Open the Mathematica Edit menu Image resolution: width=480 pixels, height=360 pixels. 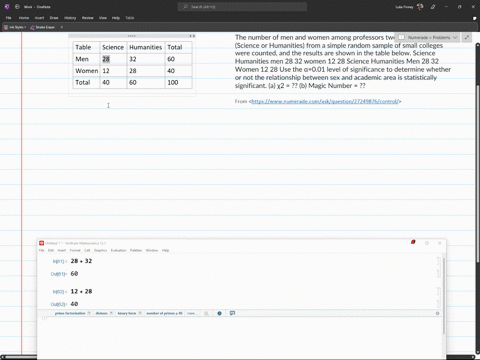(51, 250)
